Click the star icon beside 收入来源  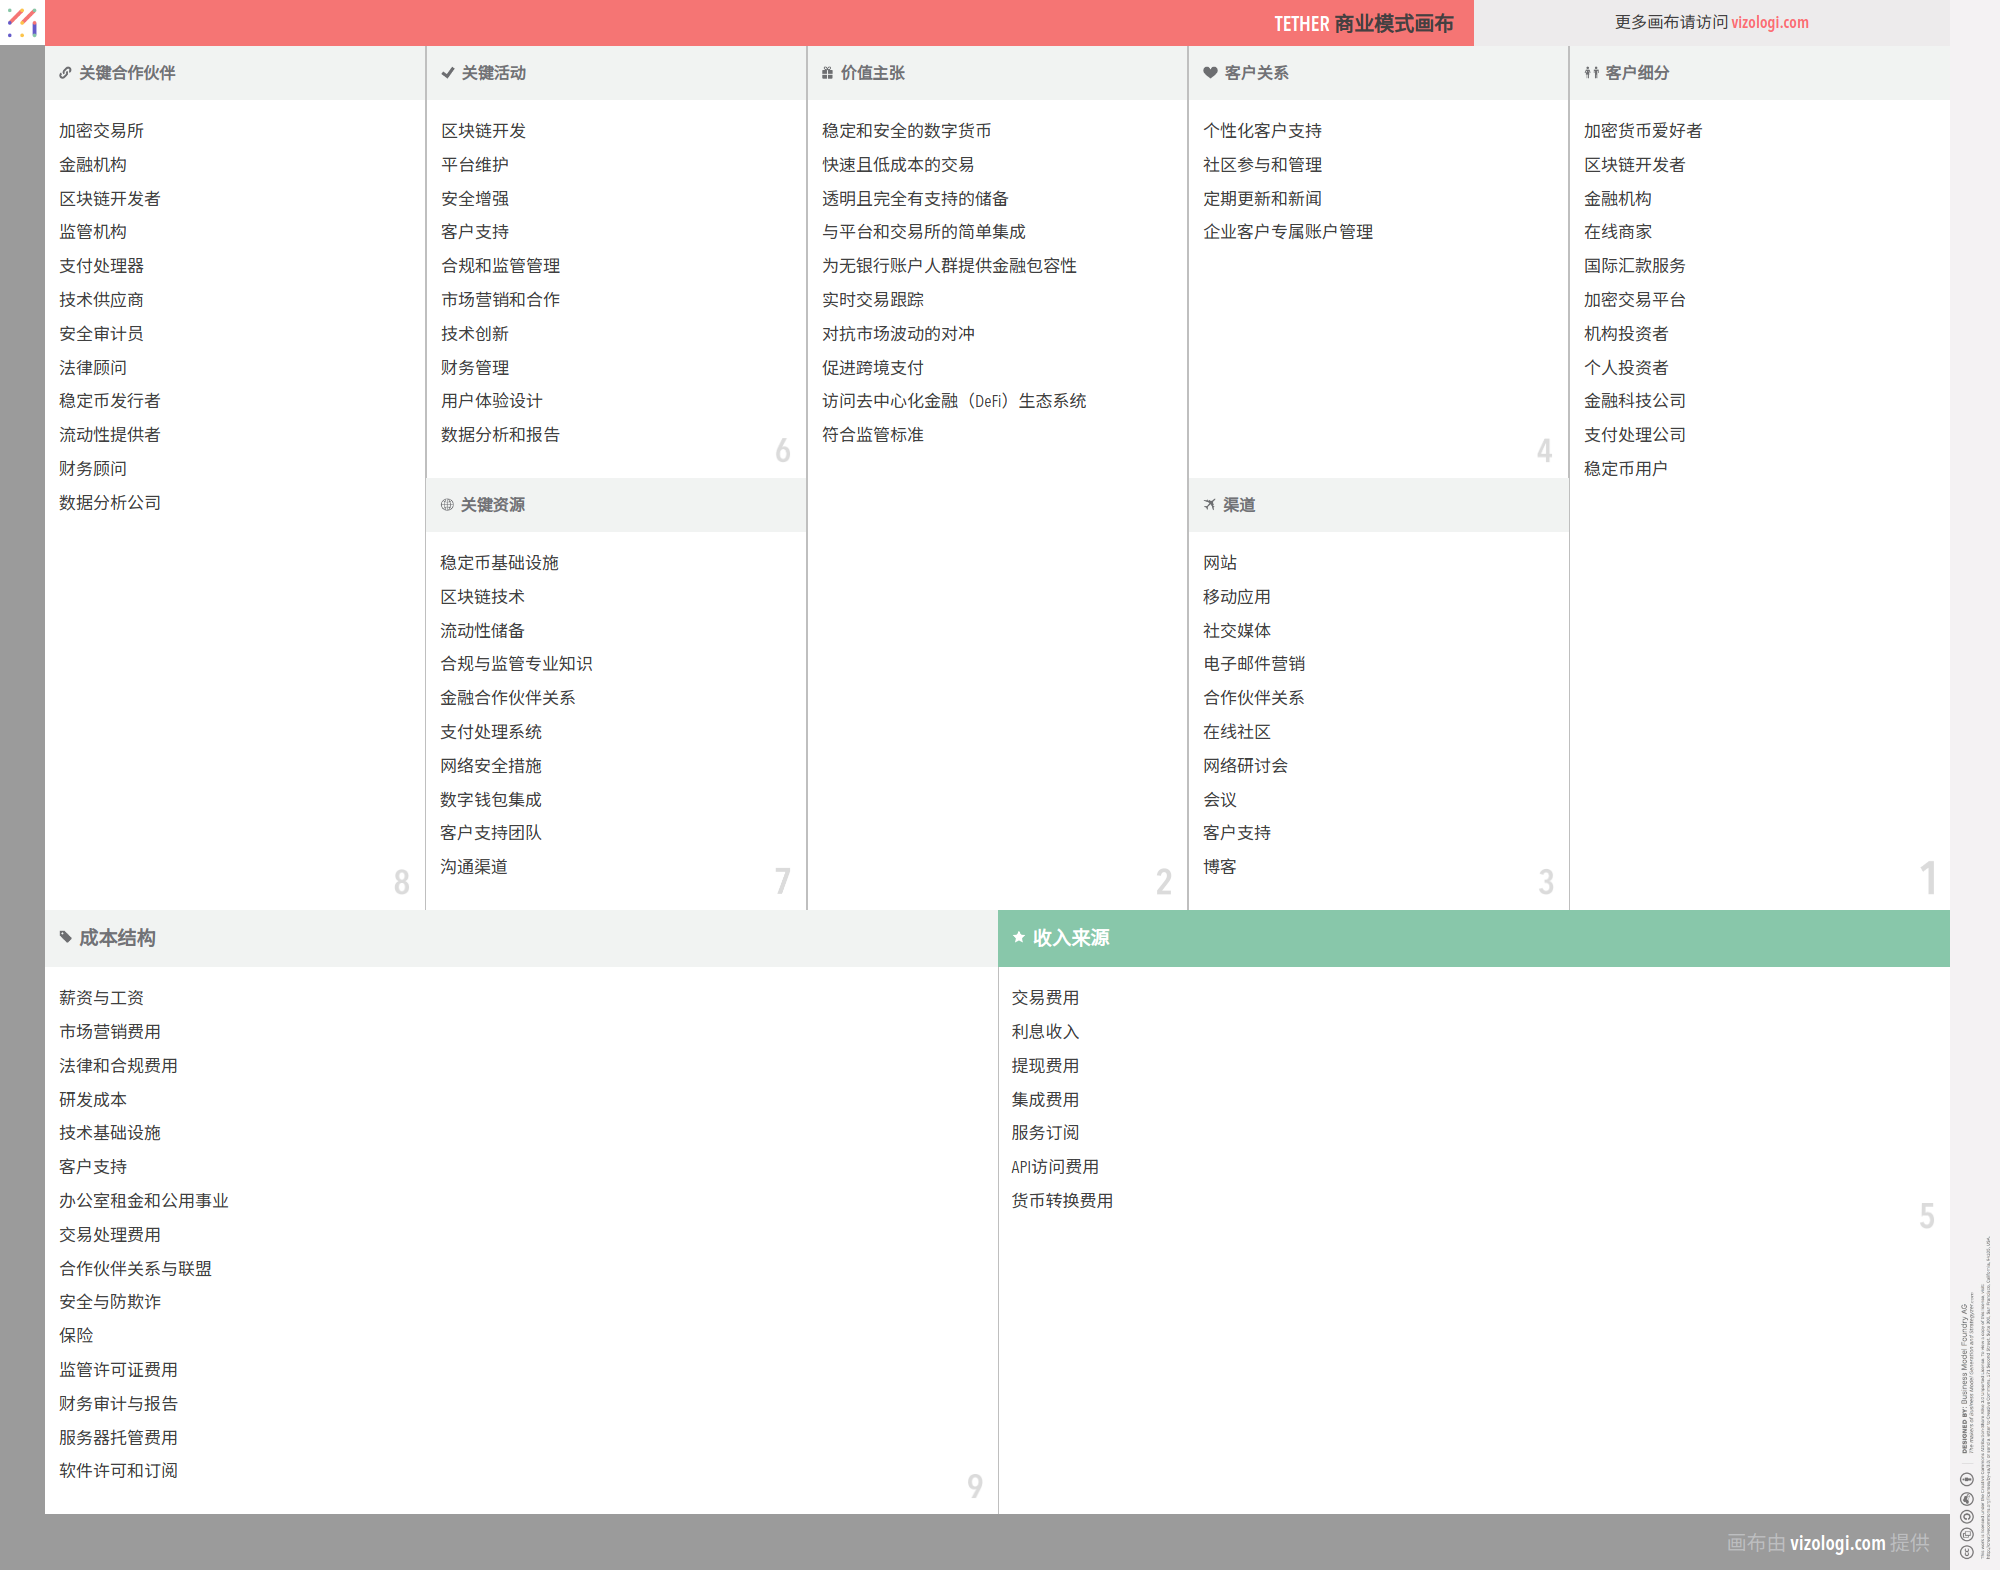(x=1019, y=938)
